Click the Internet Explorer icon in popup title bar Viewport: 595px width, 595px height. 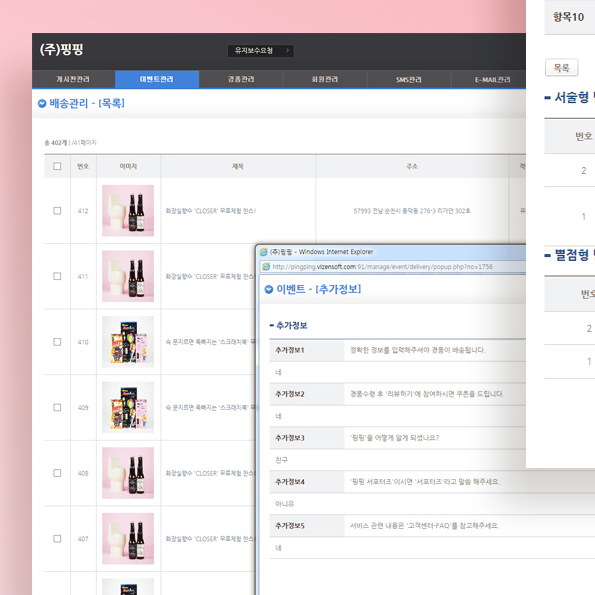(x=264, y=252)
